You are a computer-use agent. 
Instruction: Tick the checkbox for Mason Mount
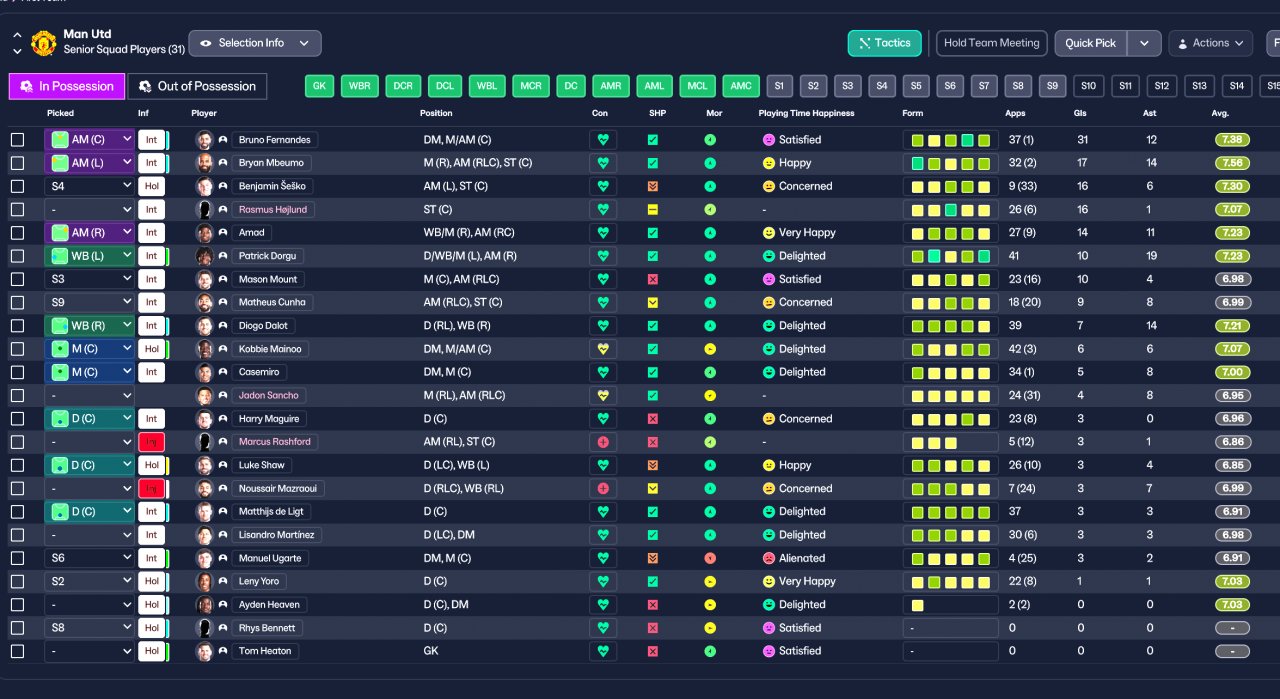(17, 279)
